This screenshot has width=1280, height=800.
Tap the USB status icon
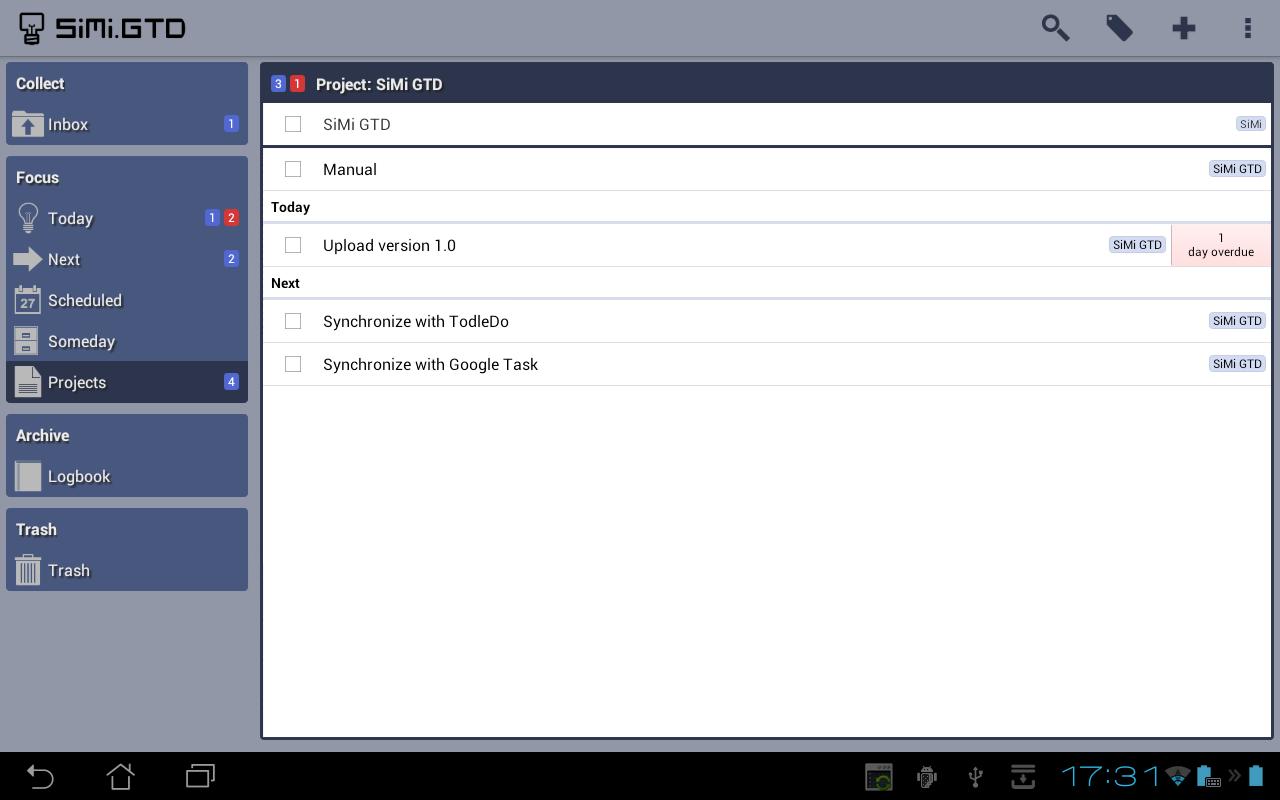point(976,776)
